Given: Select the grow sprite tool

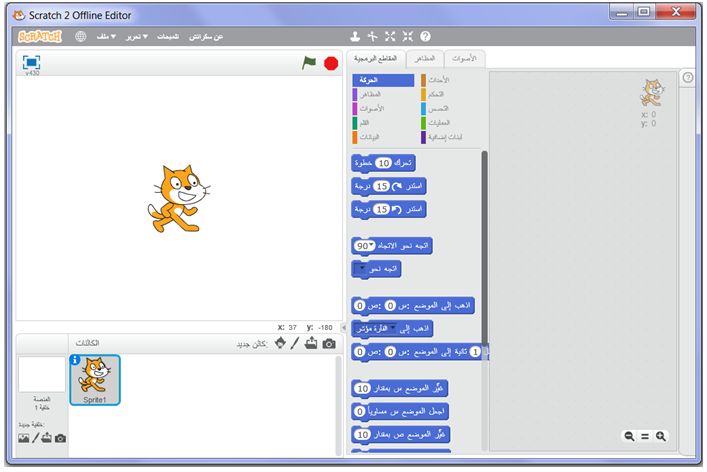Looking at the screenshot, I should [390, 37].
